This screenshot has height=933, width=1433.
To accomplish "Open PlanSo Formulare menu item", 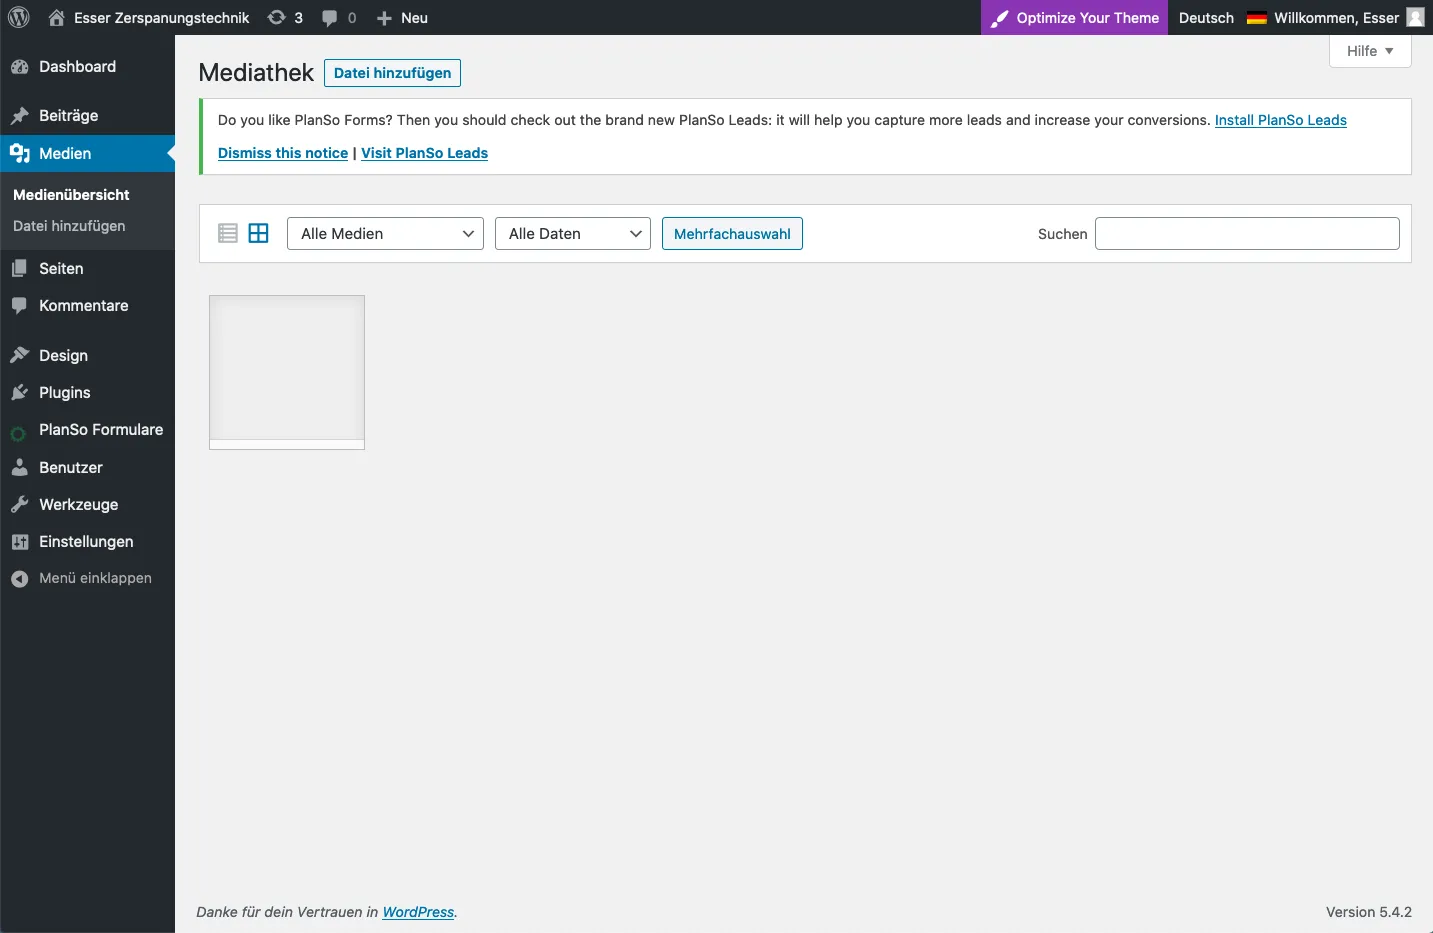I will pos(87,430).
